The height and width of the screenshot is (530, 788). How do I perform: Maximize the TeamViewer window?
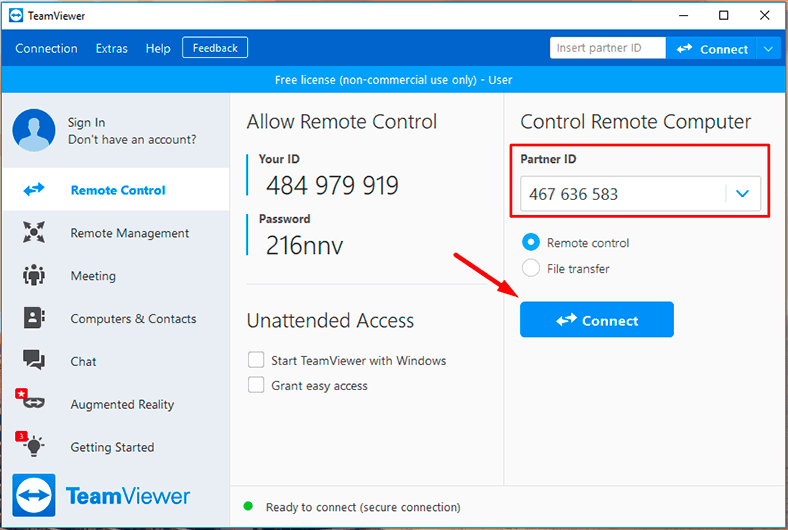(x=724, y=16)
